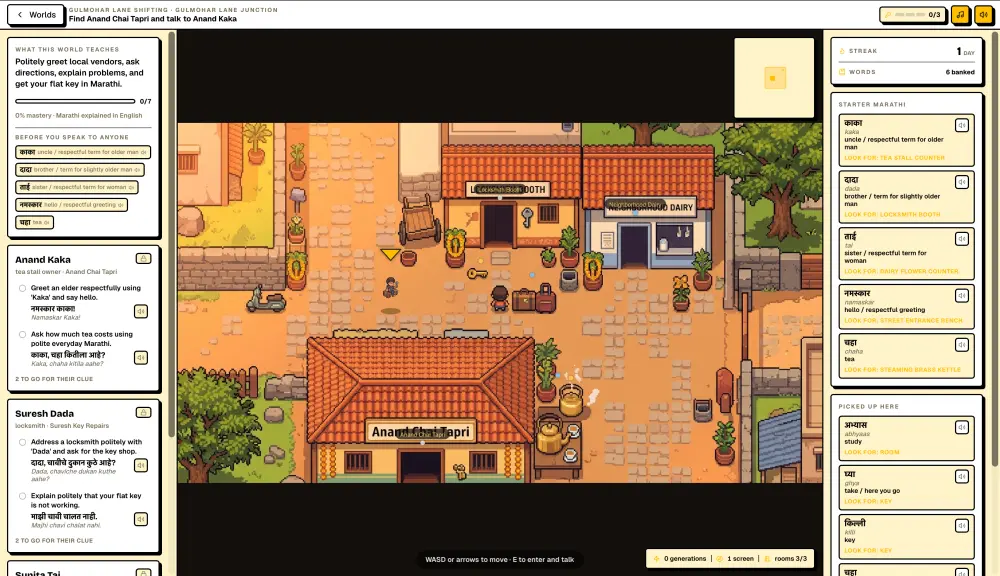
Task: Play audio for नमस्कार starter card
Action: (x=962, y=295)
